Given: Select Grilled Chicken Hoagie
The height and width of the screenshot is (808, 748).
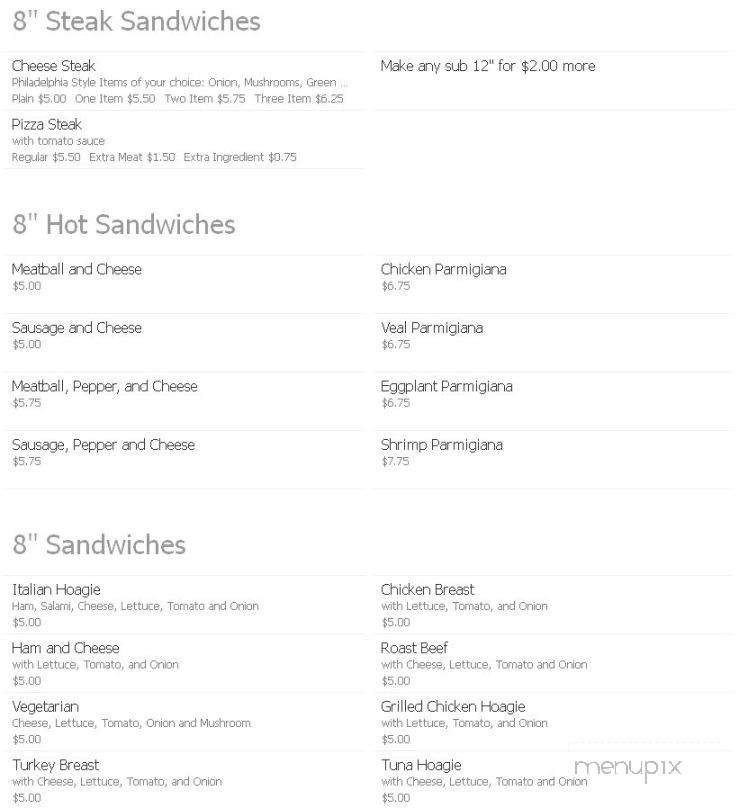Looking at the screenshot, I should tap(453, 706).
